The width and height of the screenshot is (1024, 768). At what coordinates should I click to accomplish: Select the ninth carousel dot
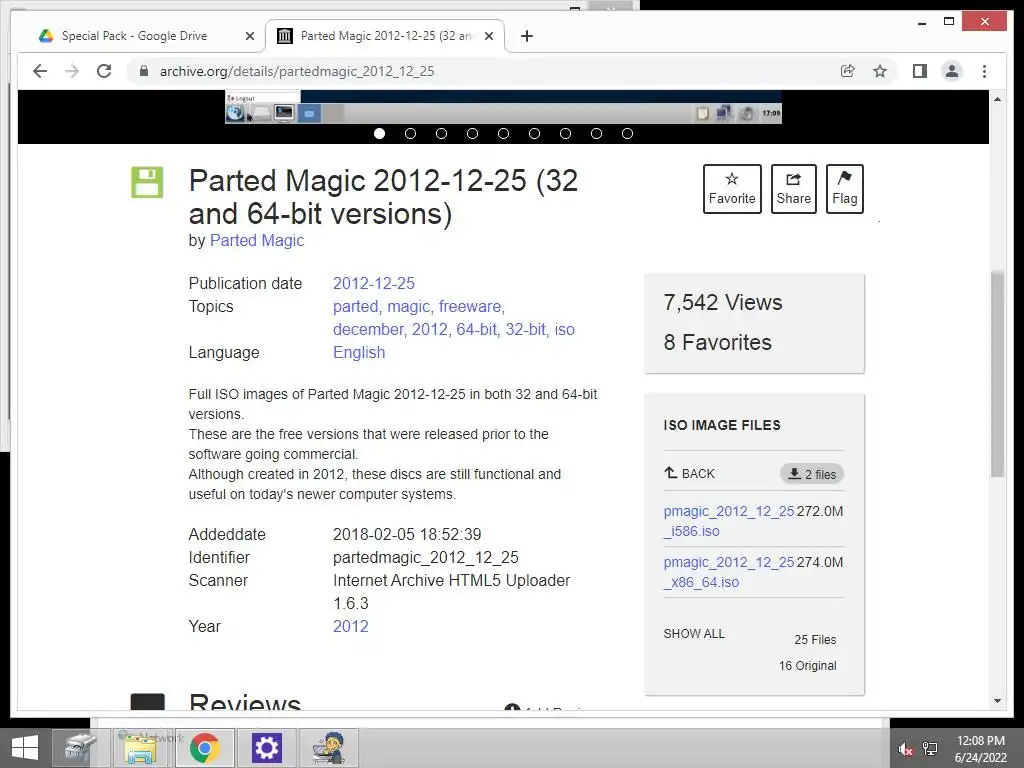[x=628, y=133]
